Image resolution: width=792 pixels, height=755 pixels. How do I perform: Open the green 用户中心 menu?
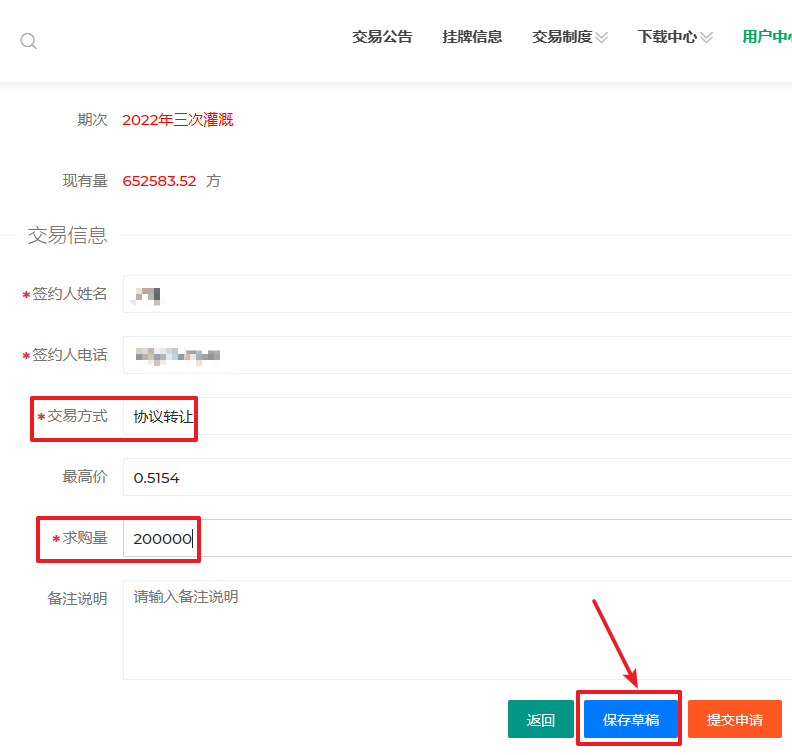[766, 37]
